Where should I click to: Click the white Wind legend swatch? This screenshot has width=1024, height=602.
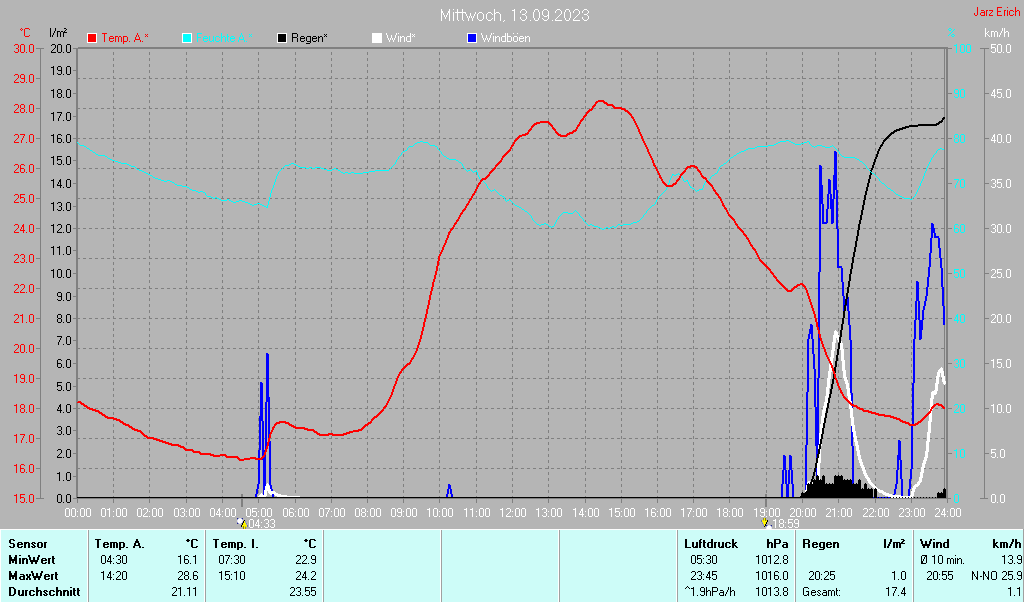coord(376,38)
